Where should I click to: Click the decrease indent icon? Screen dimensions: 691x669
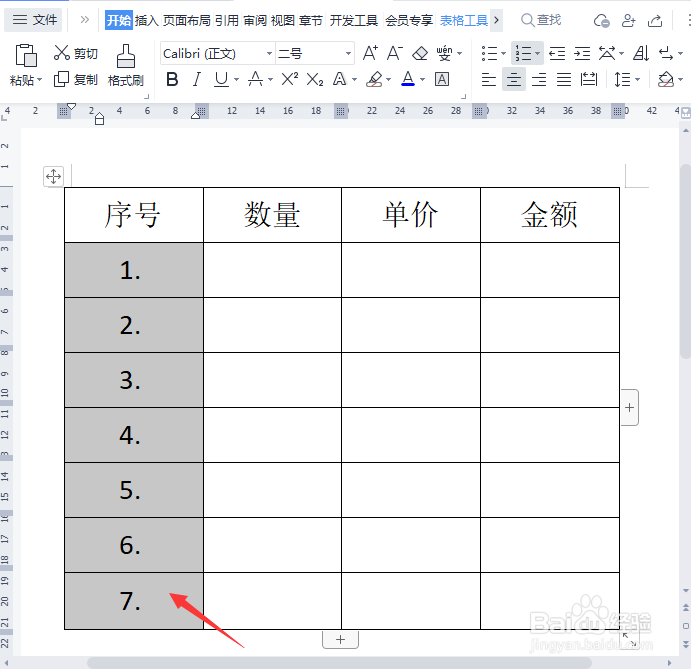[557, 54]
